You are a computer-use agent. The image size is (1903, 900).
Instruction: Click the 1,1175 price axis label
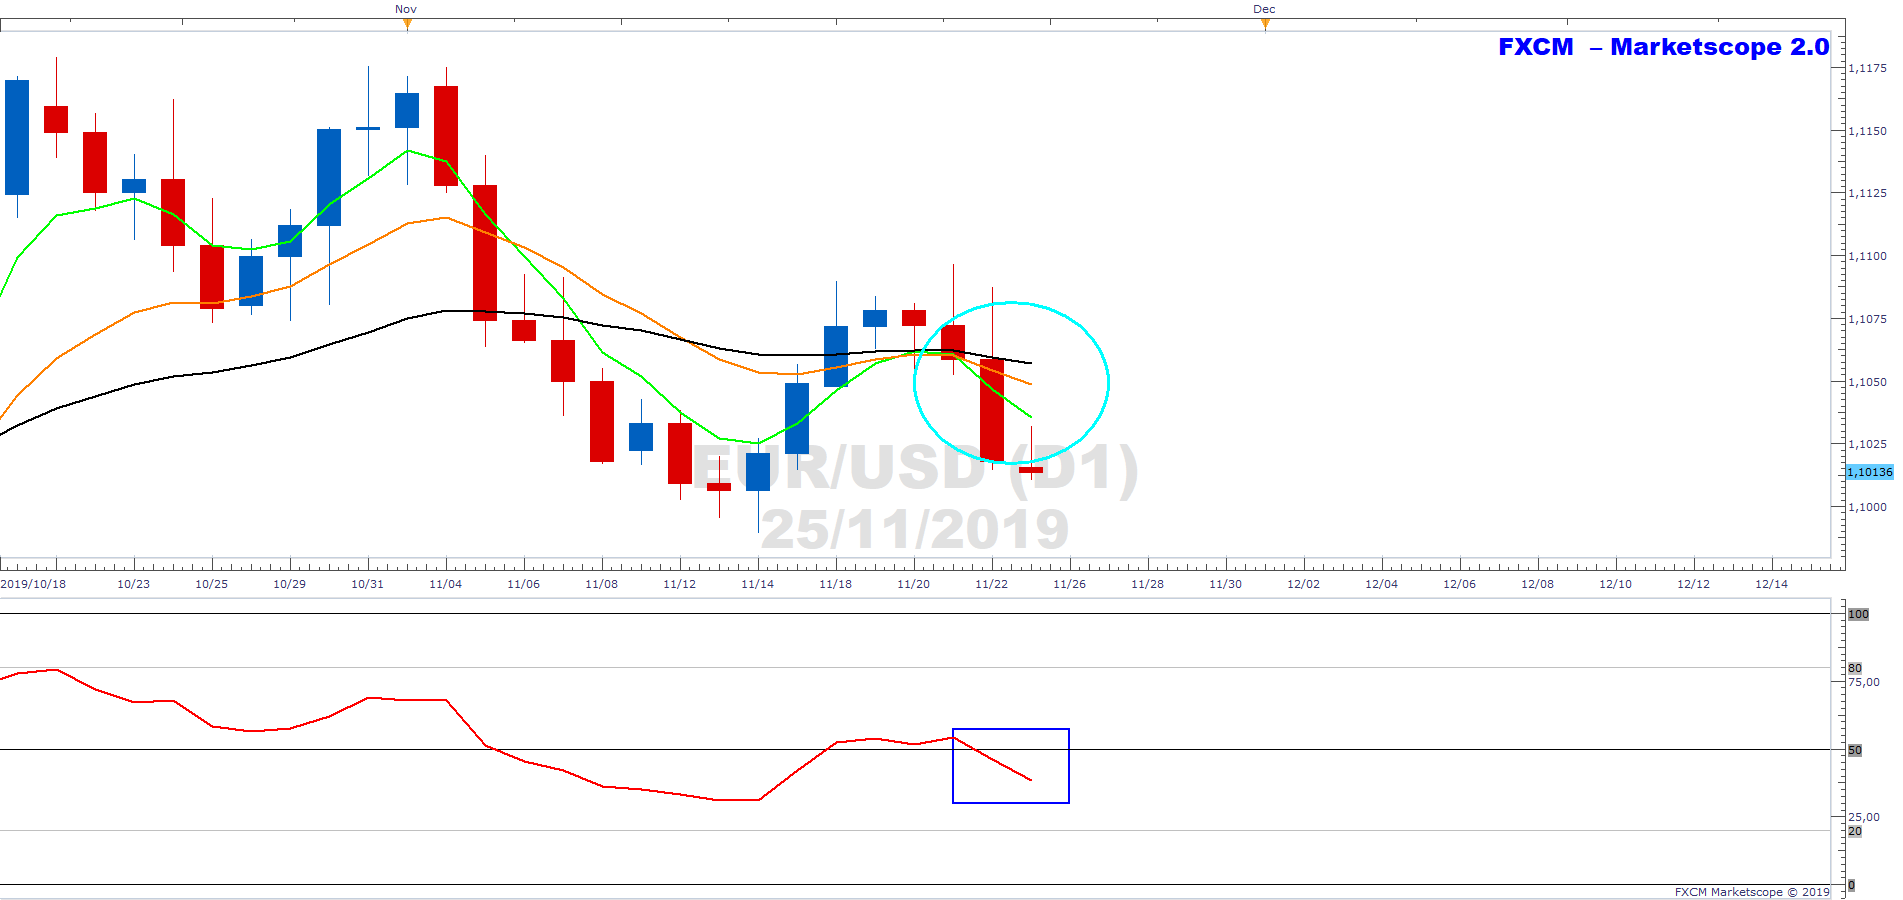(1867, 68)
